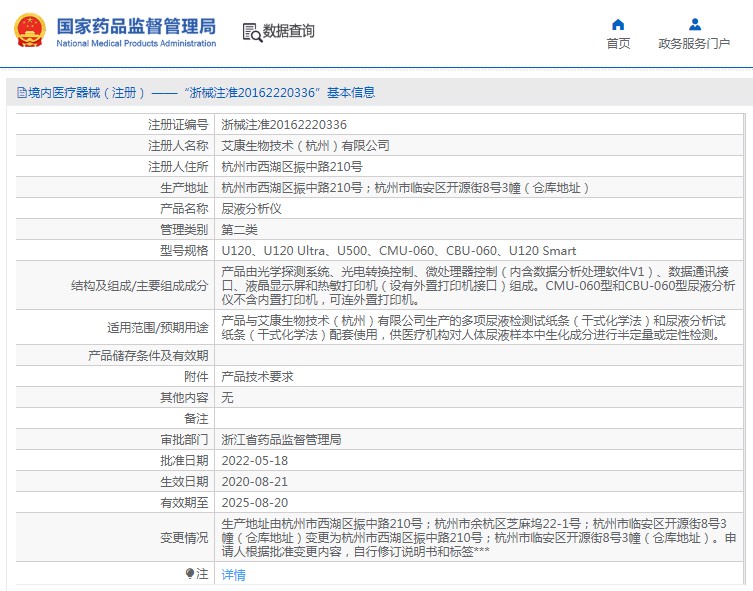The image size is (753, 591).
Task: Select registrant name 艾康生物技术(杭州)有限公司
Action: point(305,145)
